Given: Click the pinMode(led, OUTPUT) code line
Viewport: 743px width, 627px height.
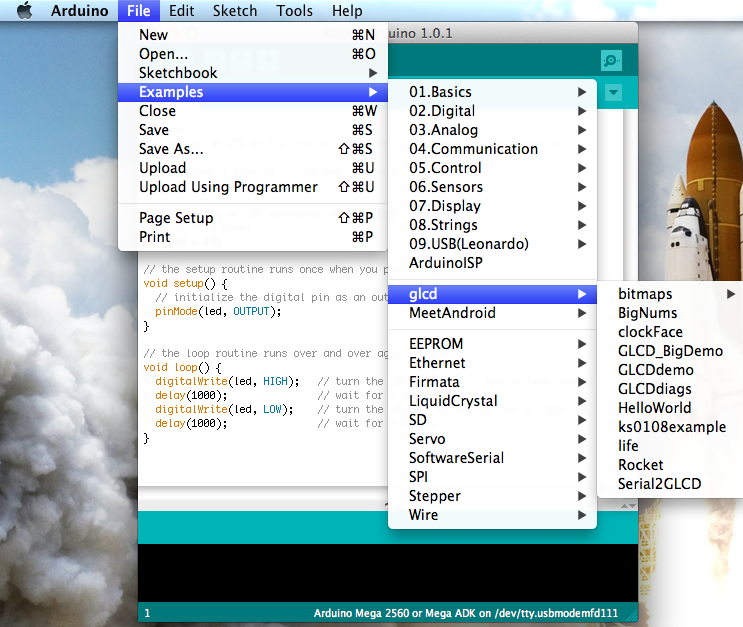Looking at the screenshot, I should click(x=218, y=311).
